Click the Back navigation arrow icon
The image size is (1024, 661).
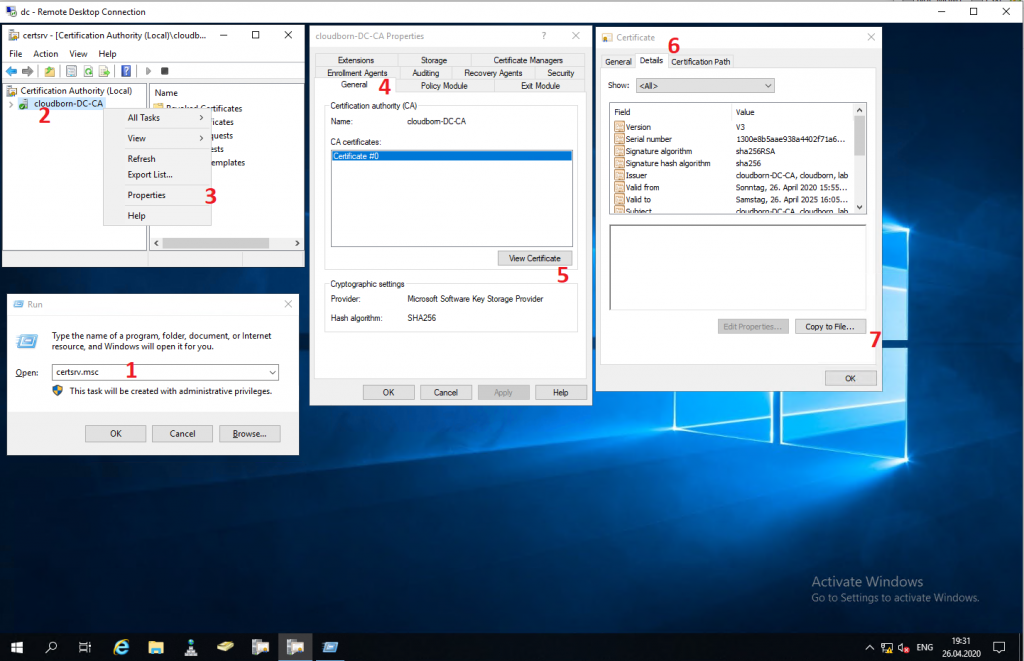coord(12,71)
